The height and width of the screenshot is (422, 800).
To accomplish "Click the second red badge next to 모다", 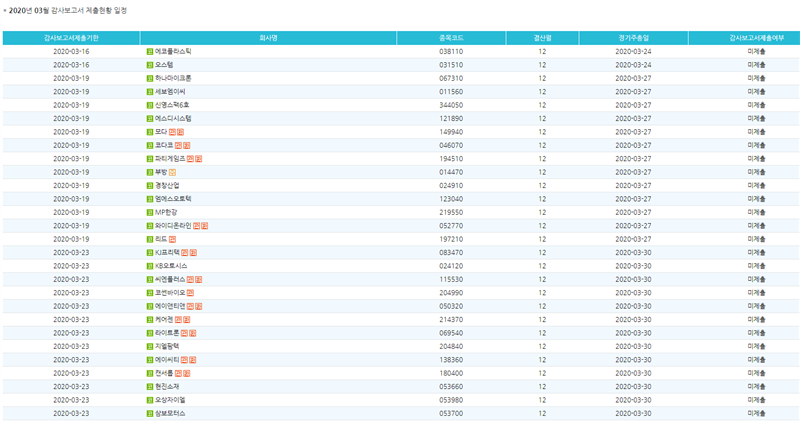I will (180, 132).
